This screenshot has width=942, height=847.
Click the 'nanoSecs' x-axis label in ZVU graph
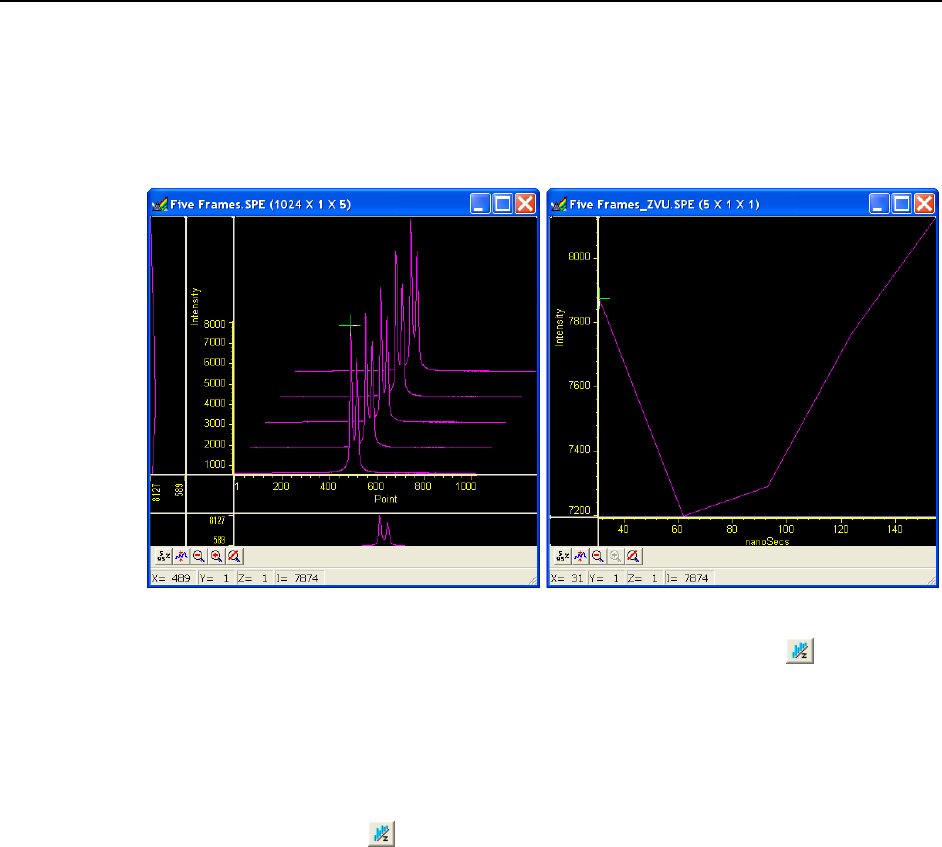(767, 541)
